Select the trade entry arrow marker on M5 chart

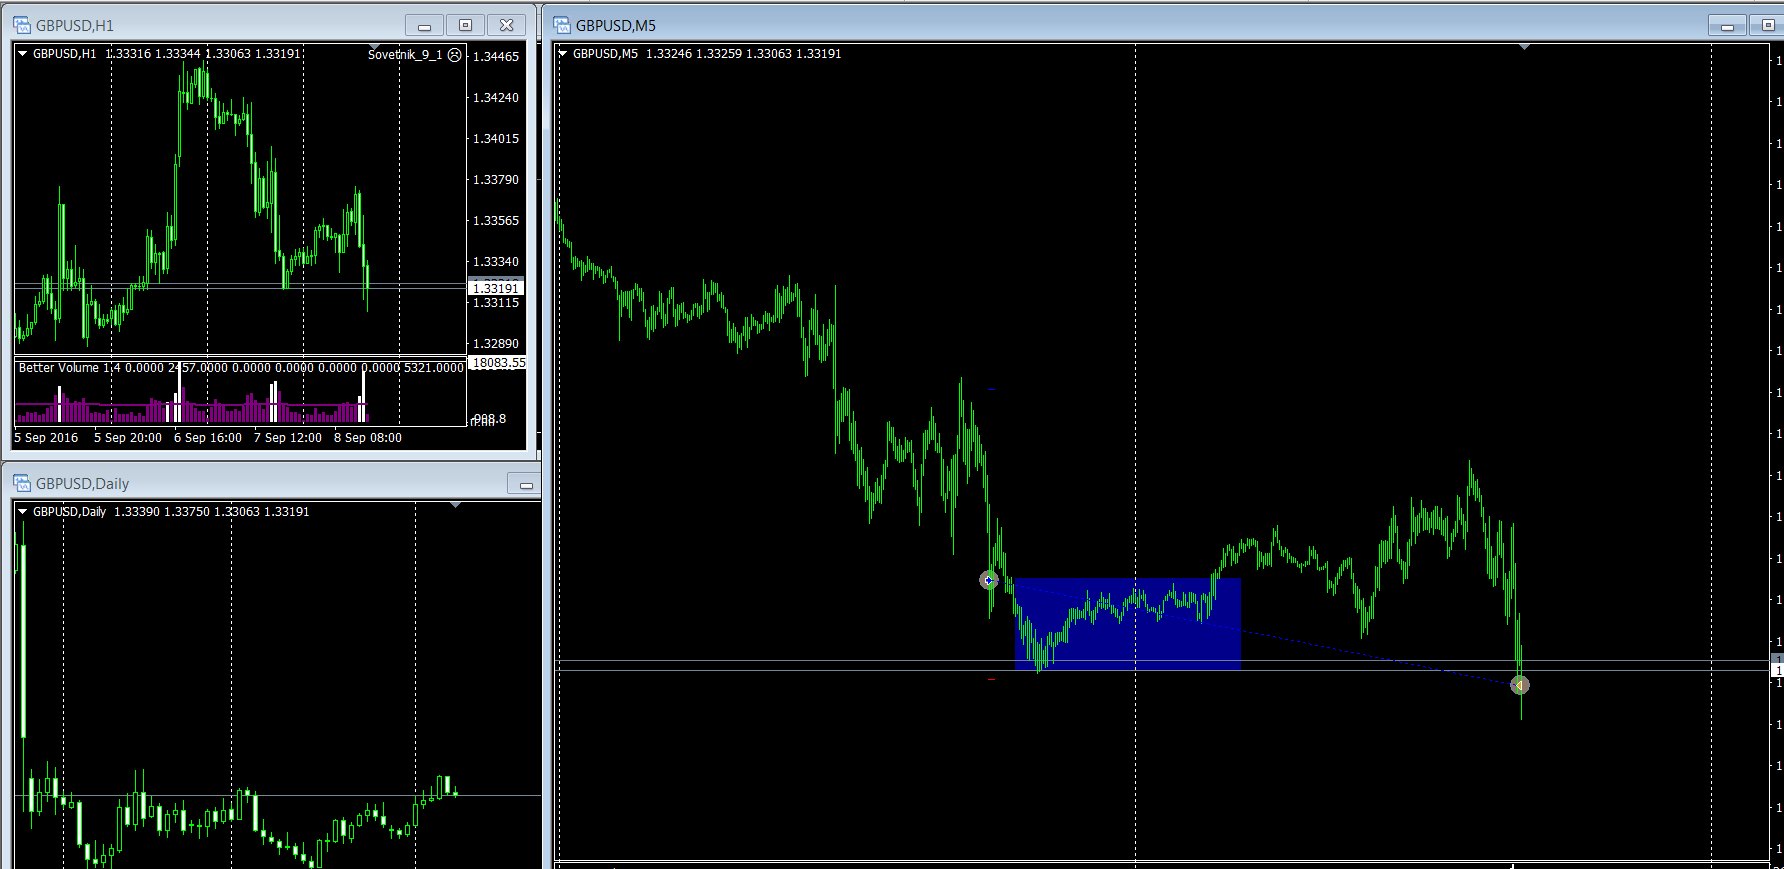(x=988, y=580)
